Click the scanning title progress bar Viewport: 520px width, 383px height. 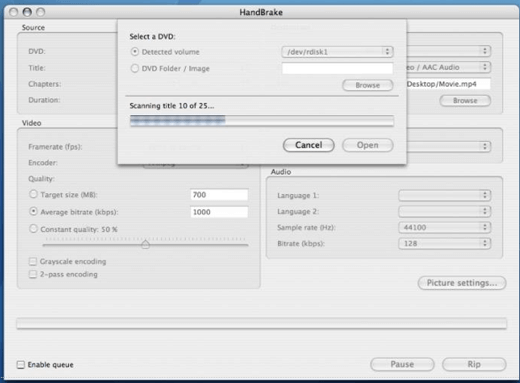click(x=262, y=120)
